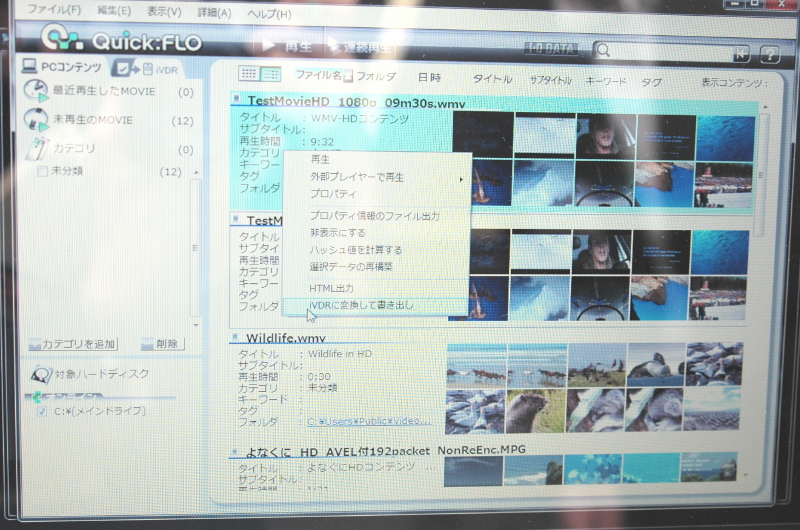The height and width of the screenshot is (530, 800).
Task: Click the ファイル名 sort order indicator icon
Action: (347, 77)
